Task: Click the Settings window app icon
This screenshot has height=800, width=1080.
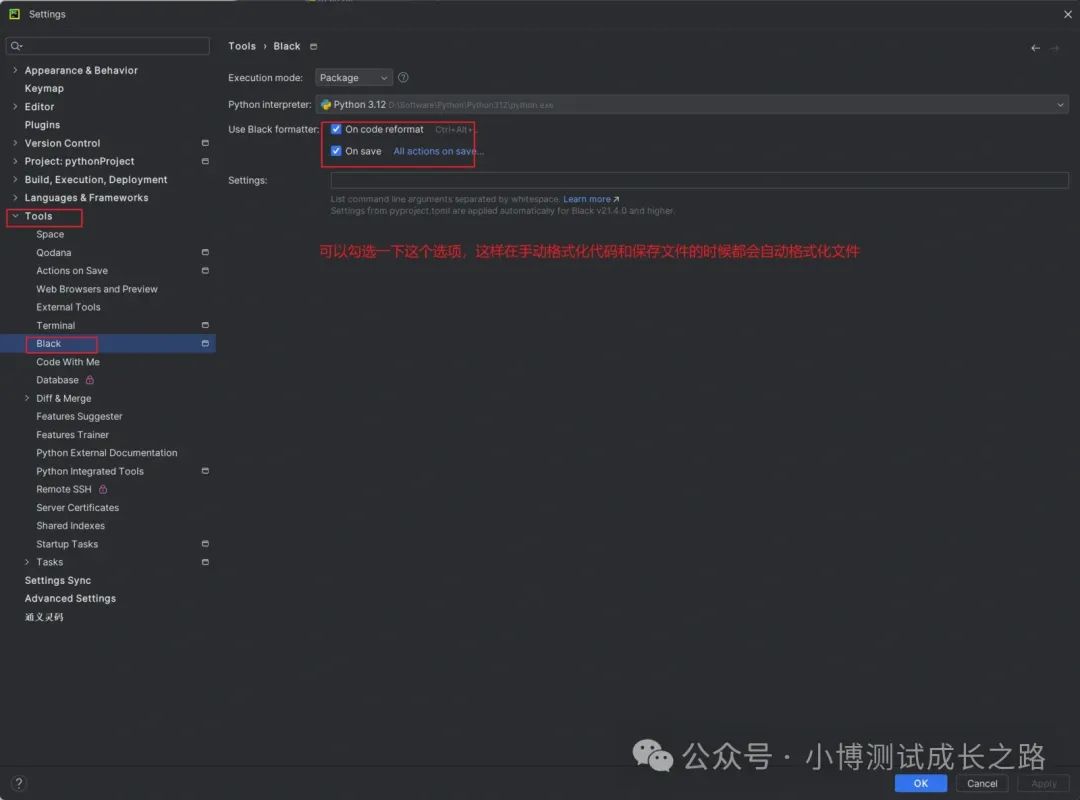Action: 14,14
